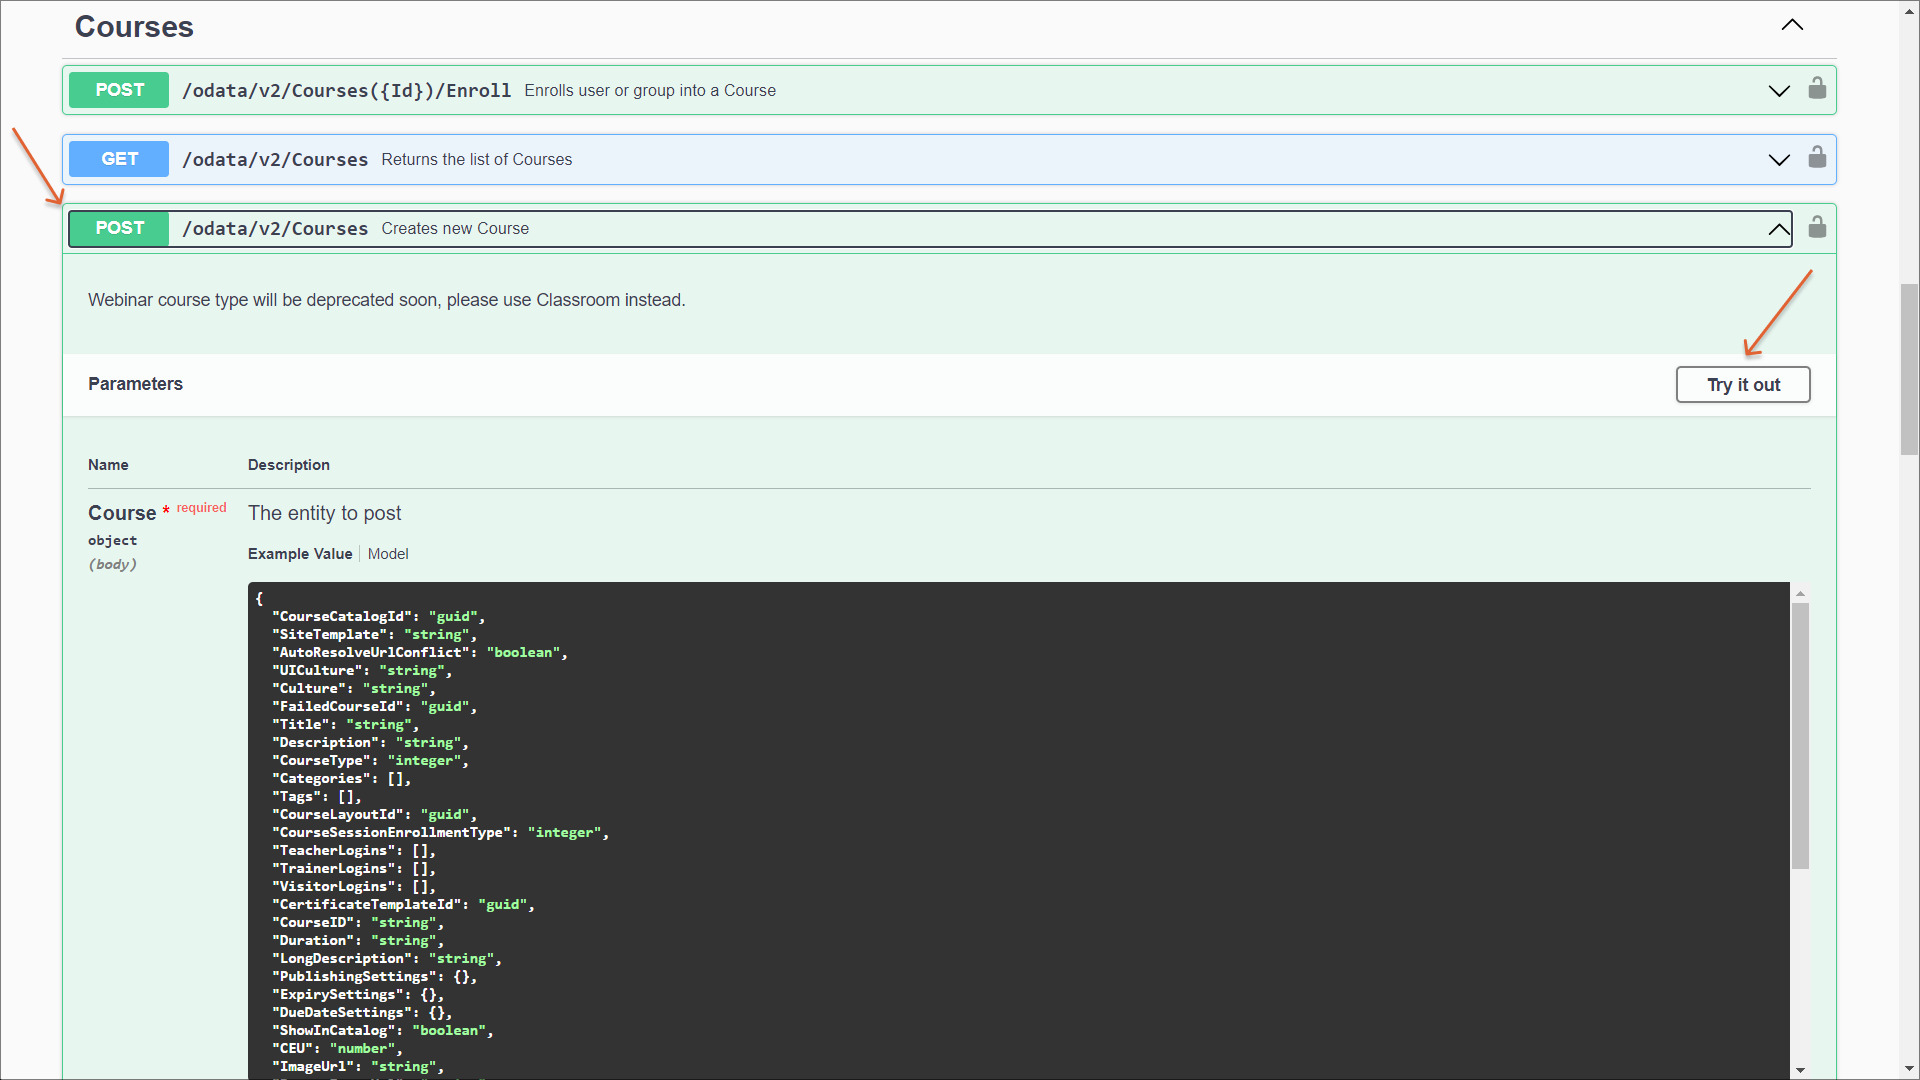Click the 'Creates new Course' summary text
The width and height of the screenshot is (1920, 1080).
[x=455, y=229]
